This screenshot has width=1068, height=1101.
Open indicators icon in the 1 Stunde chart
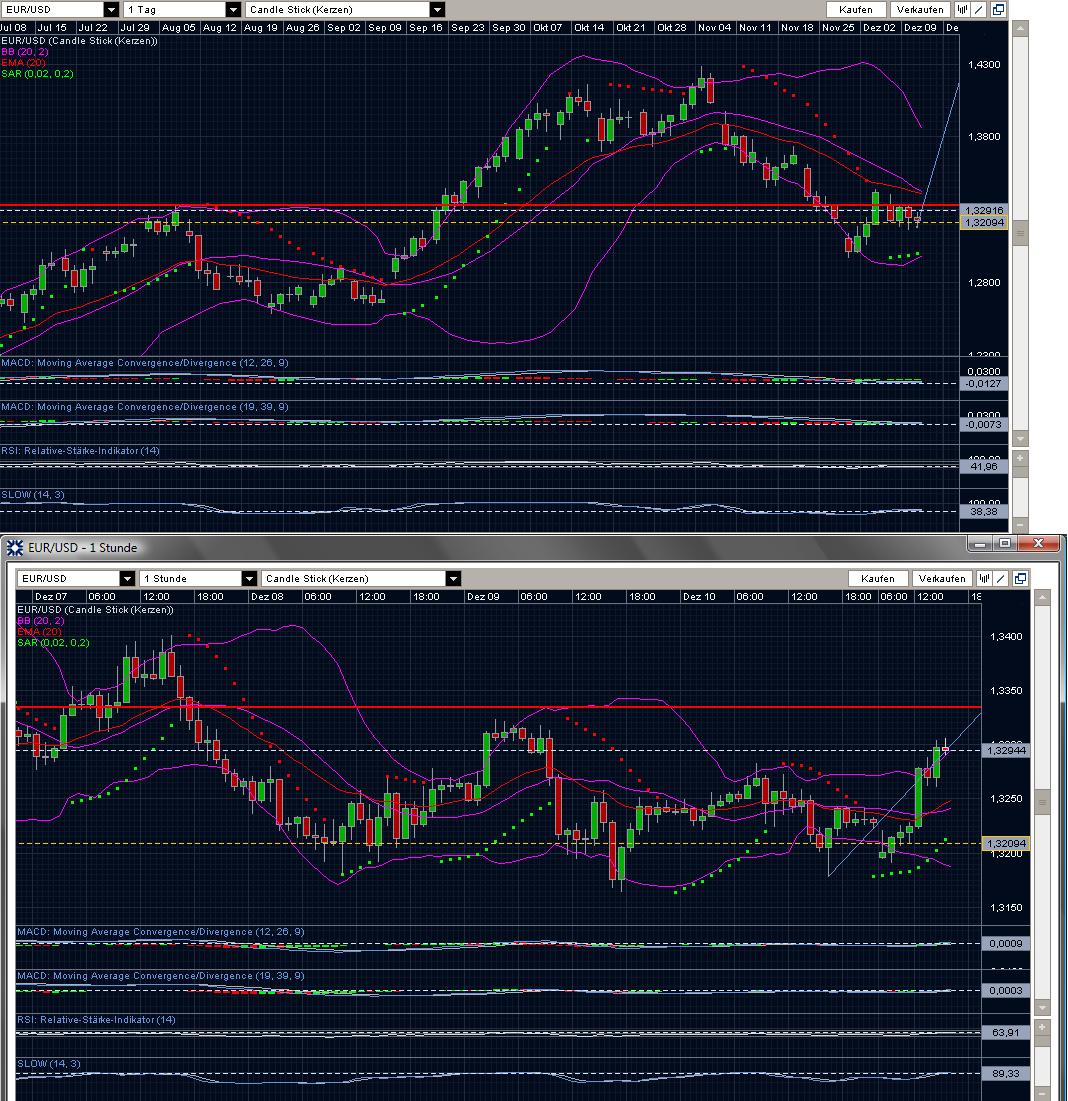(984, 579)
